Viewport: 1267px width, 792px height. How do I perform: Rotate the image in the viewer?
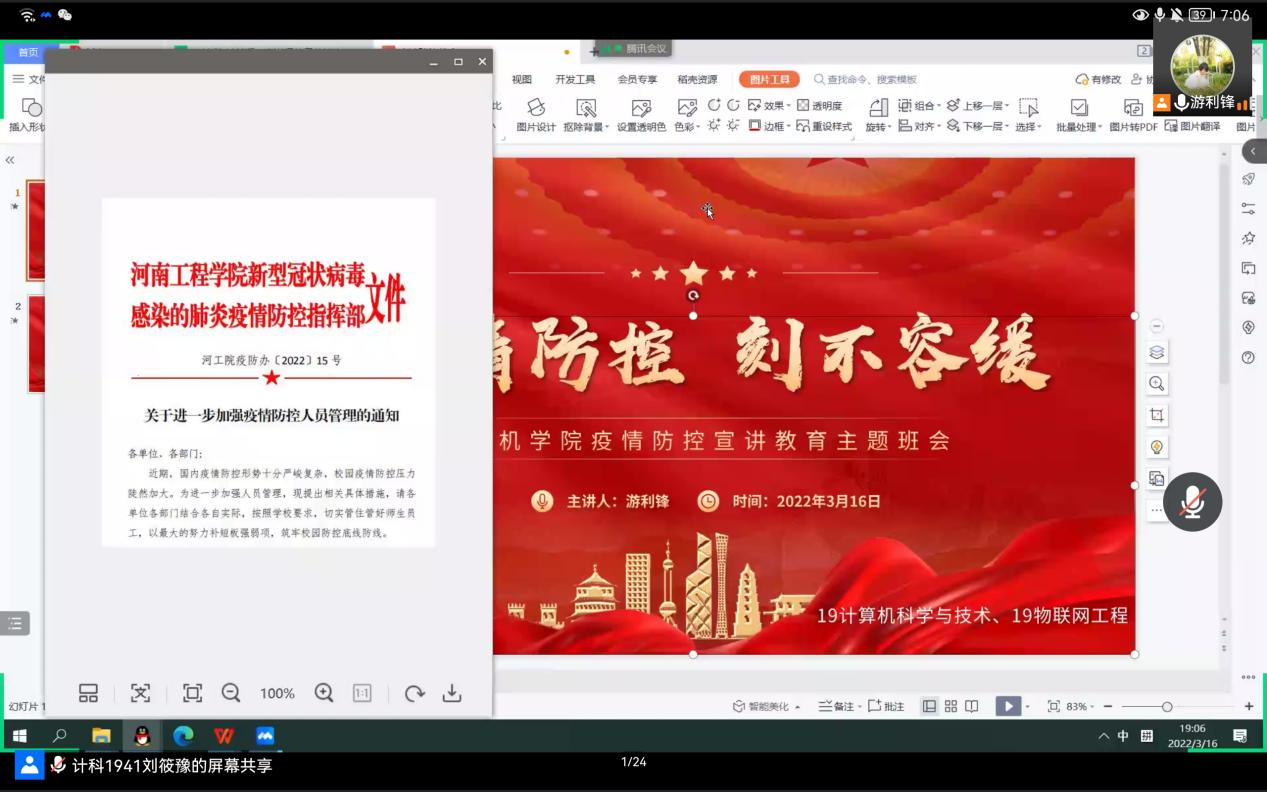[414, 693]
